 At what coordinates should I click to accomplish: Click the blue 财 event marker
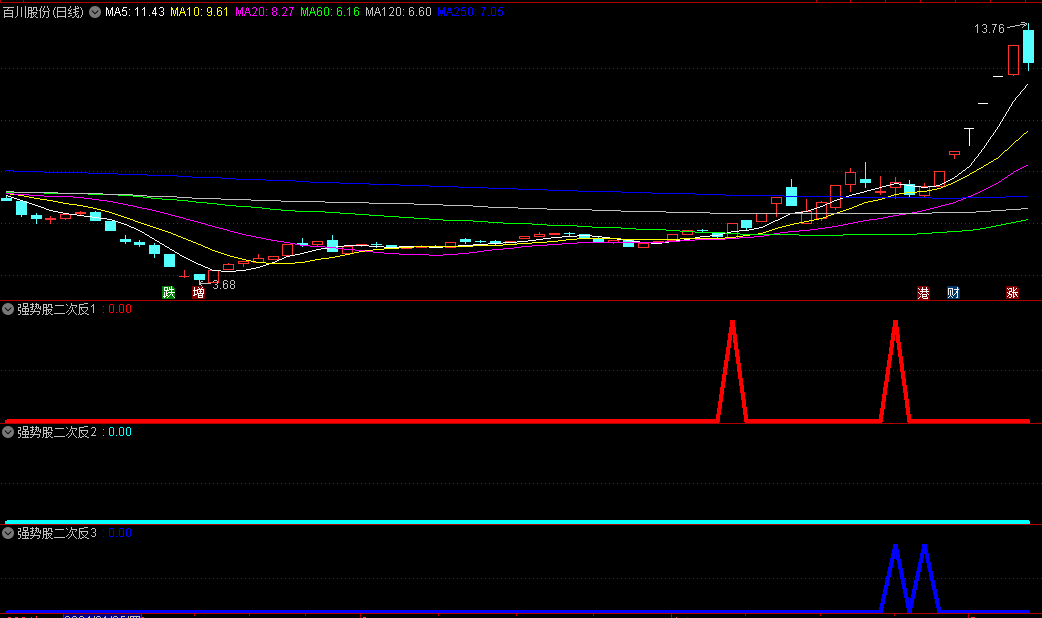click(x=953, y=292)
